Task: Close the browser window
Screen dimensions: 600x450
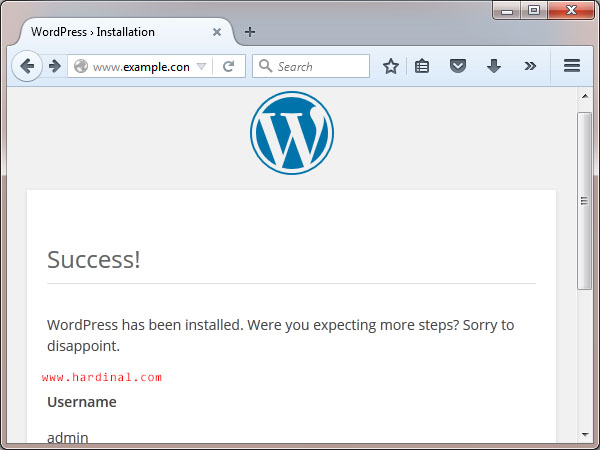Action: (x=571, y=10)
